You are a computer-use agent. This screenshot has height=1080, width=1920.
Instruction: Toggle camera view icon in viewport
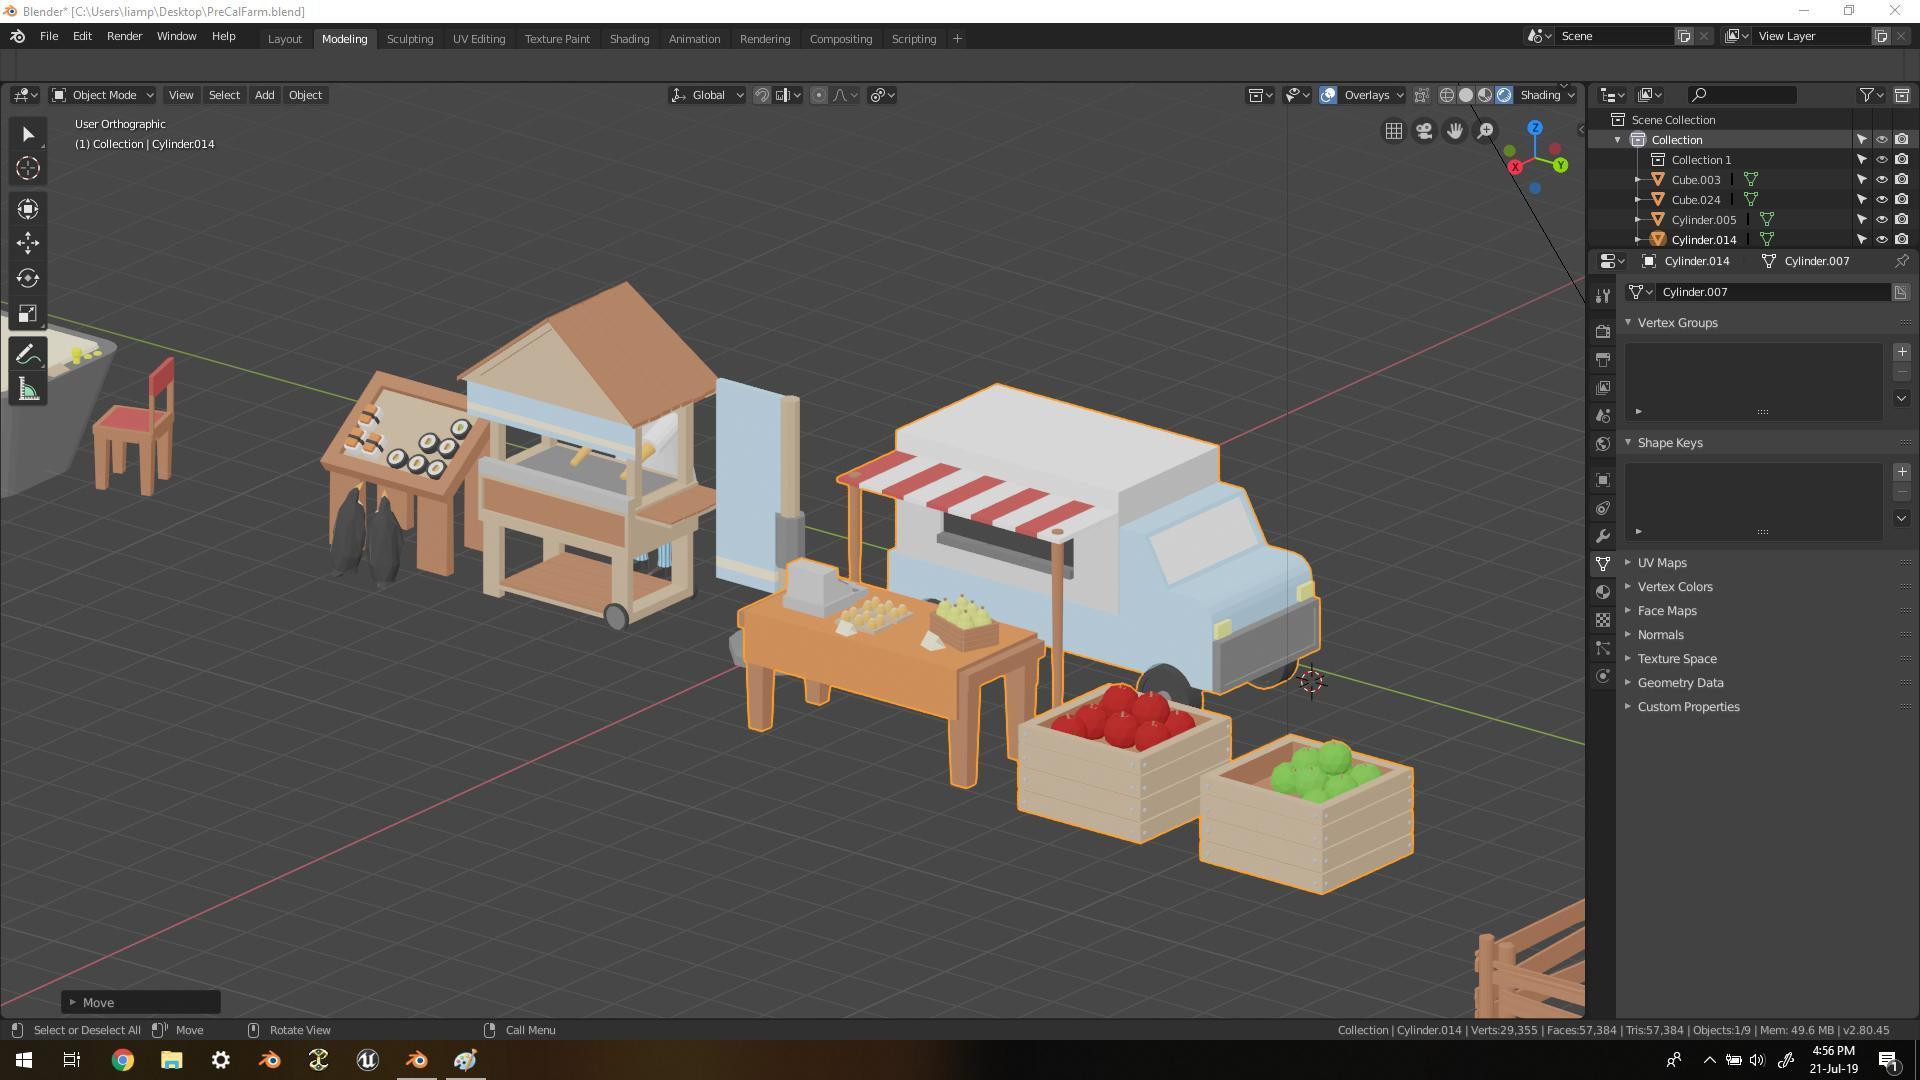(x=1424, y=131)
